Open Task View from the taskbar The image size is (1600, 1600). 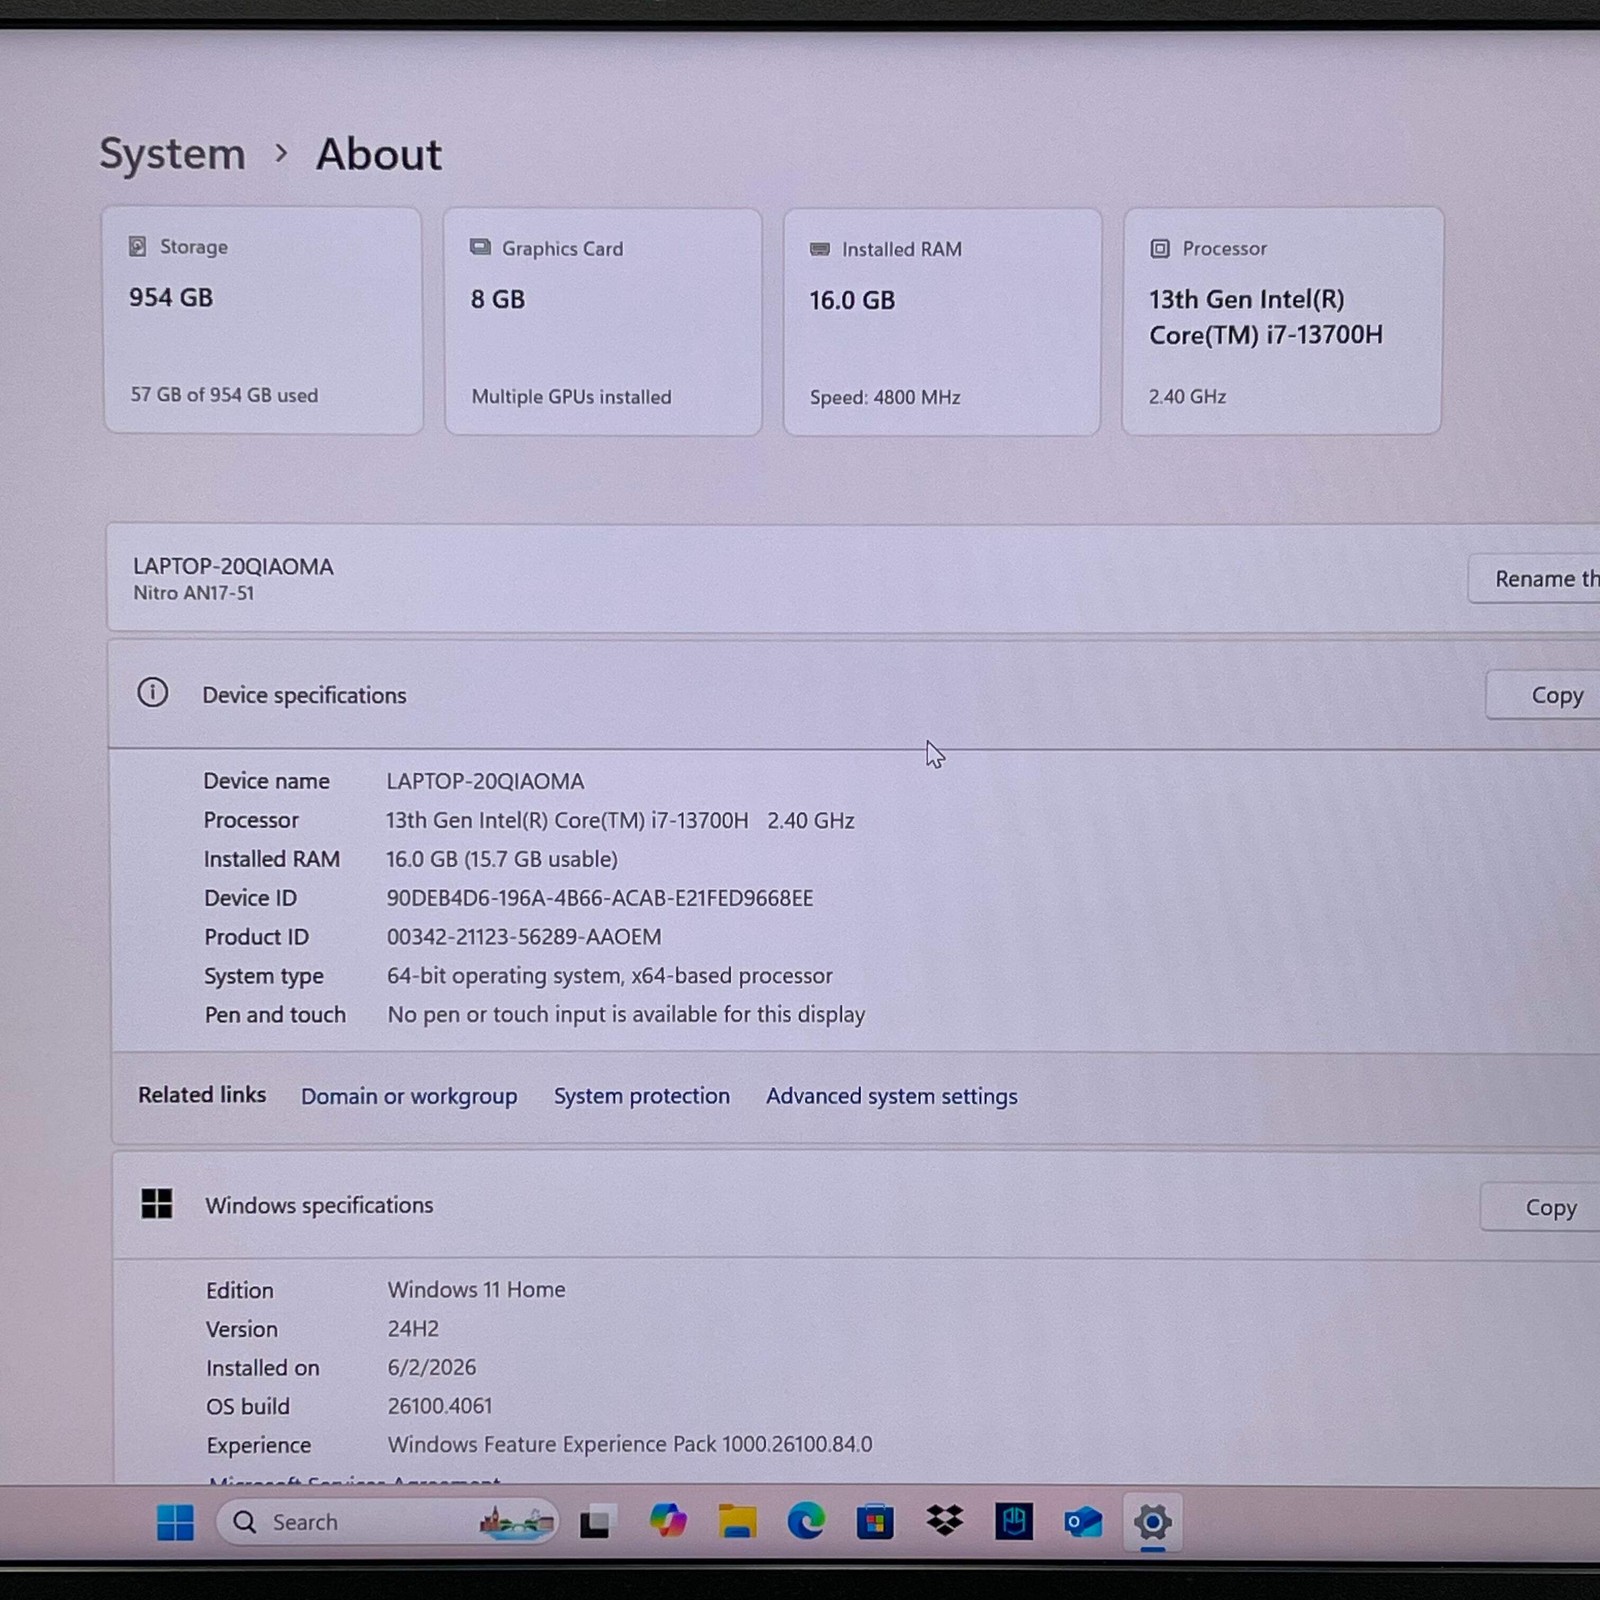coord(596,1522)
